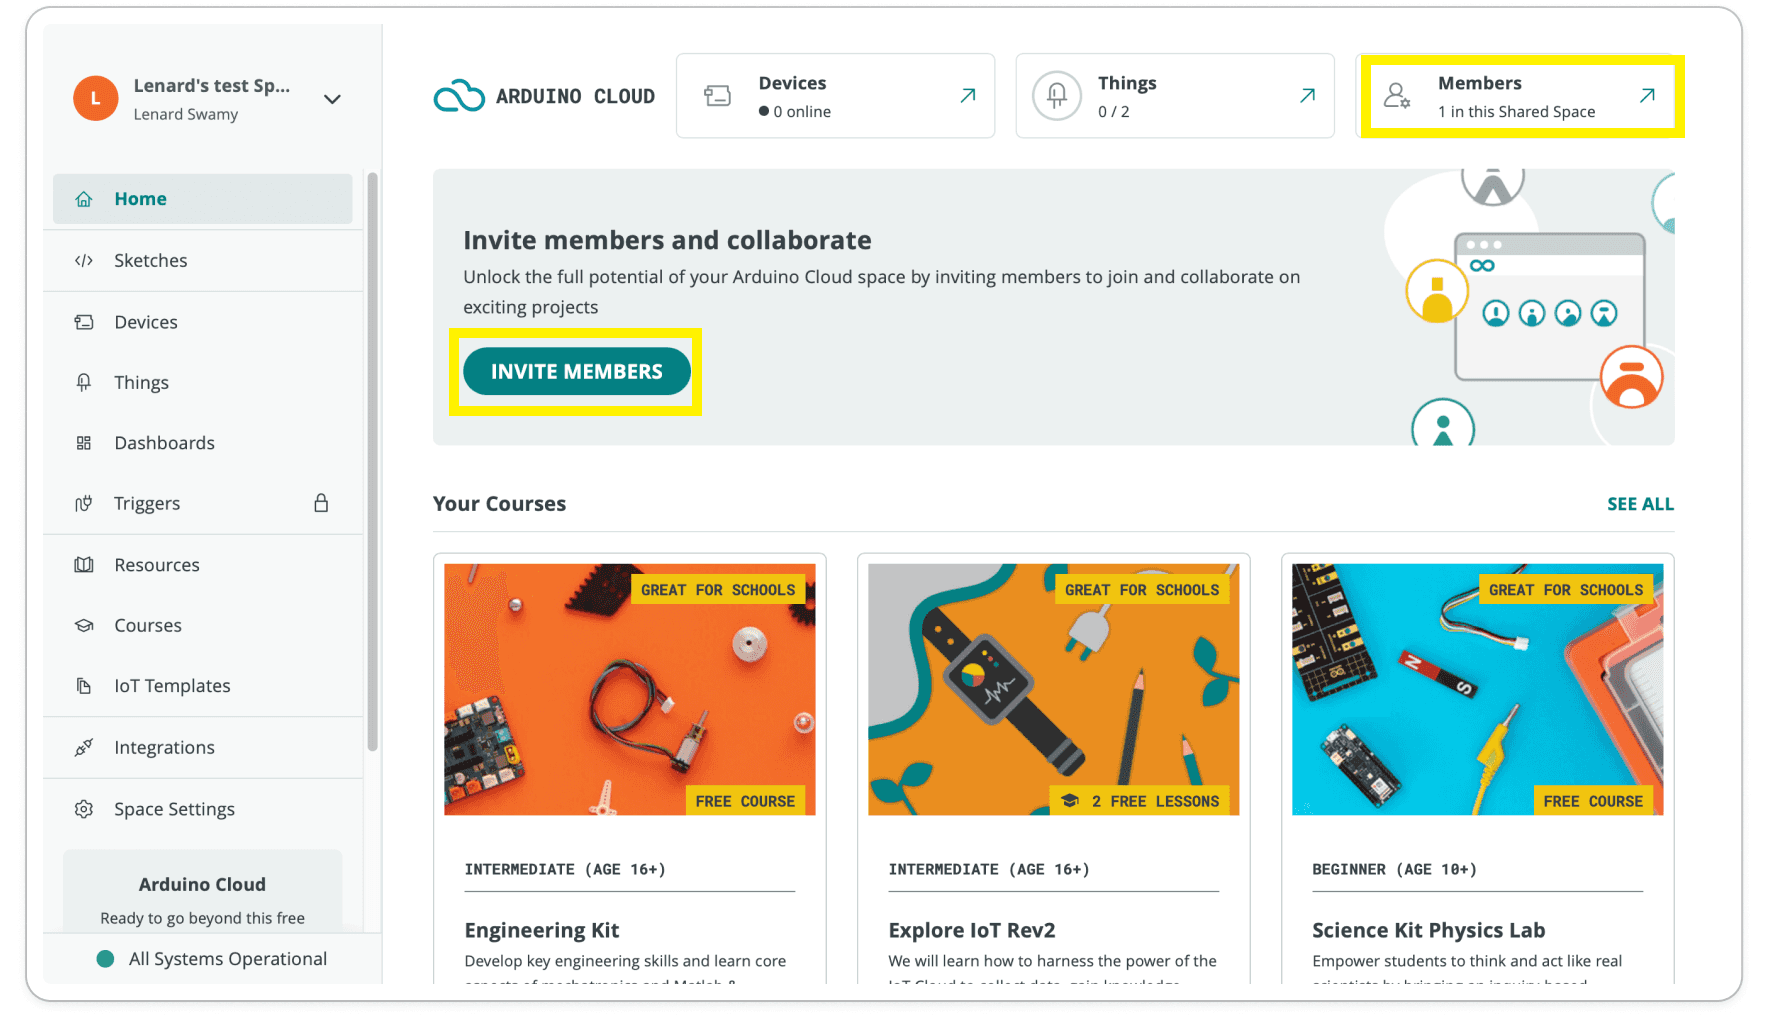Screen dimensions: 1766x1020
Task: Click the Space Settings gear icon
Action: (84, 809)
